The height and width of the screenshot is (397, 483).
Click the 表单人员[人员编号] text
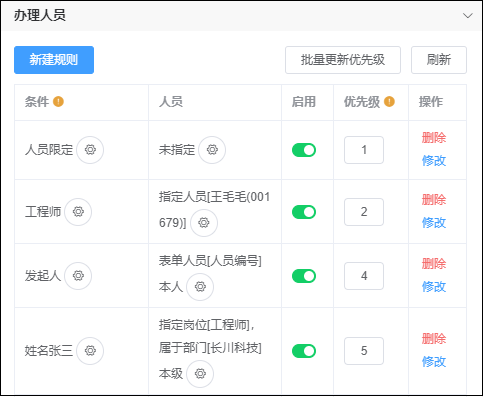click(210, 261)
